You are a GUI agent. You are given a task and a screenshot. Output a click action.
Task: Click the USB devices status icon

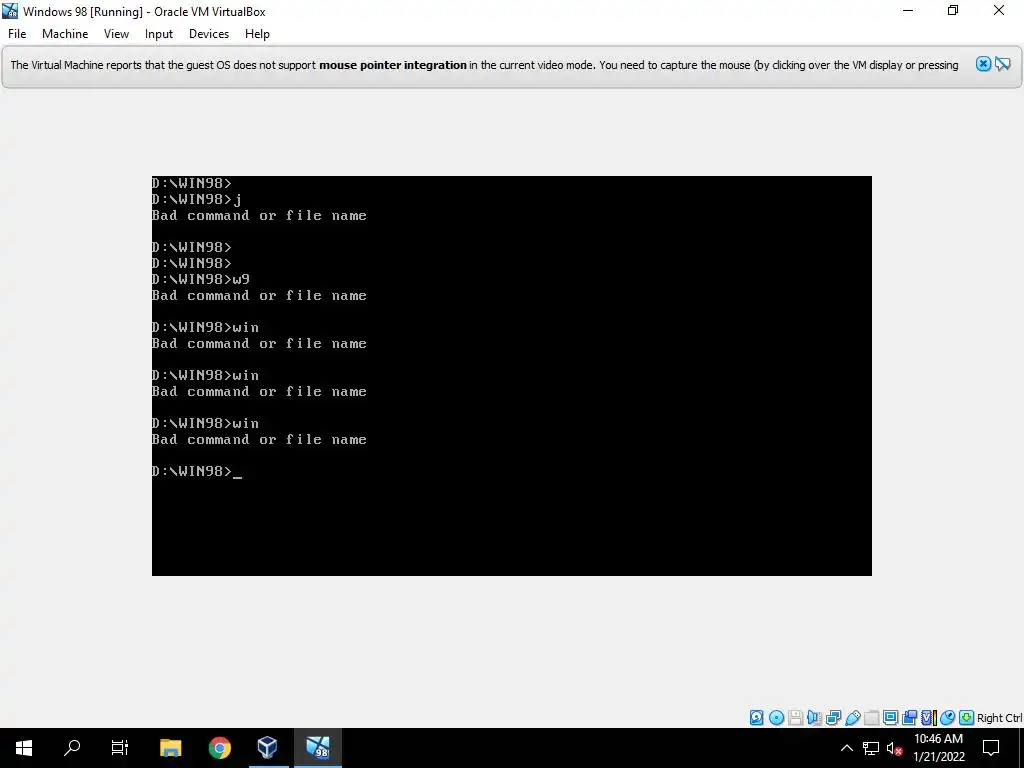(x=852, y=718)
